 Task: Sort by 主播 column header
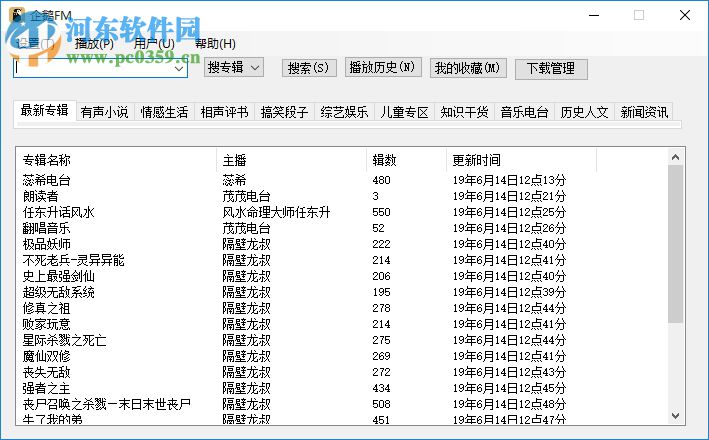[x=292, y=160]
